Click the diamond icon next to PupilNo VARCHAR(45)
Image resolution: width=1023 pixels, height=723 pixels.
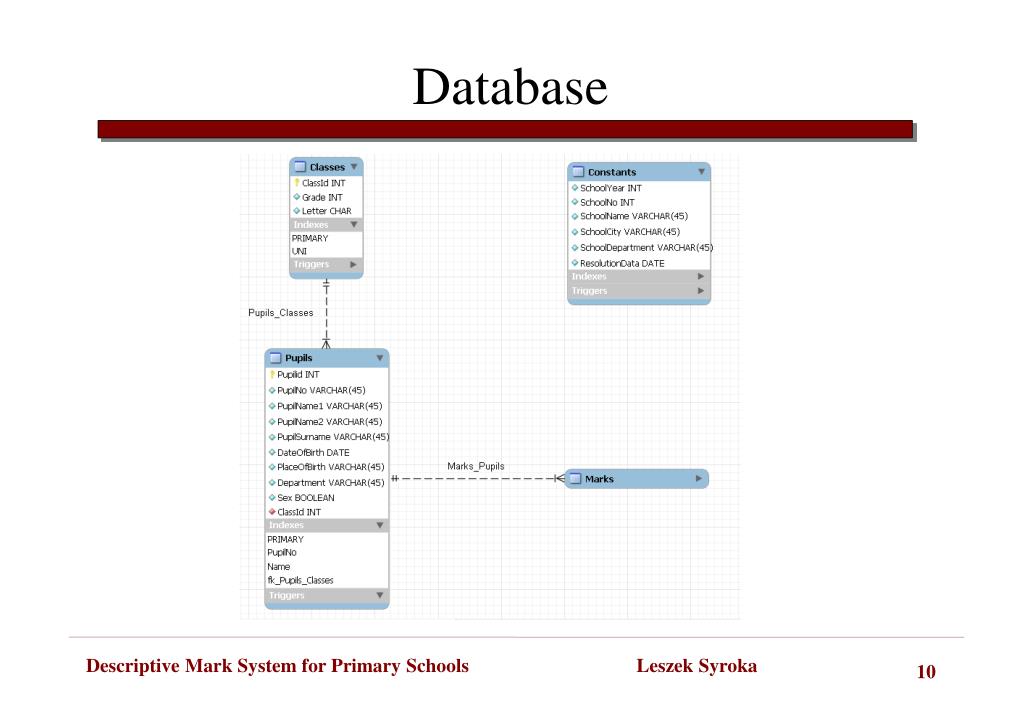(272, 390)
